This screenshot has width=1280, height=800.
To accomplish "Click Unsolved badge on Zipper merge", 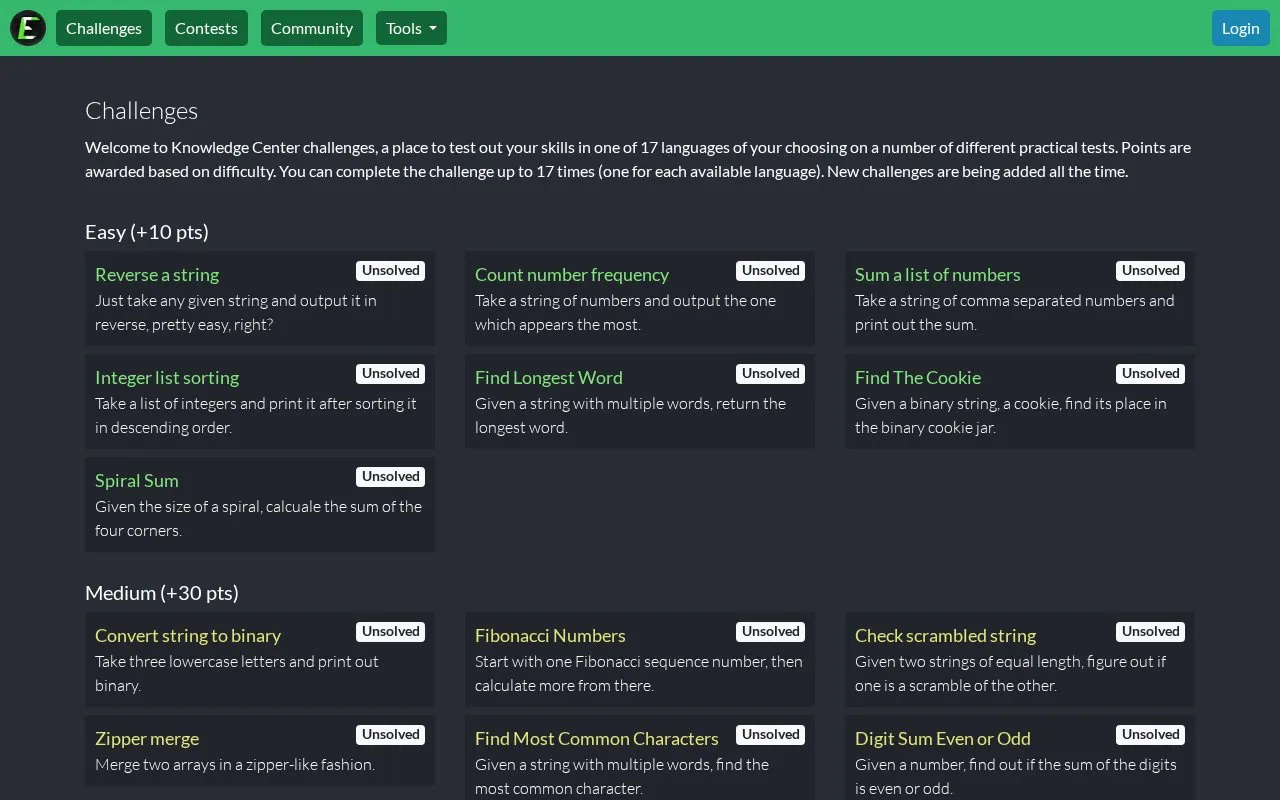I will pyautogui.click(x=391, y=735).
